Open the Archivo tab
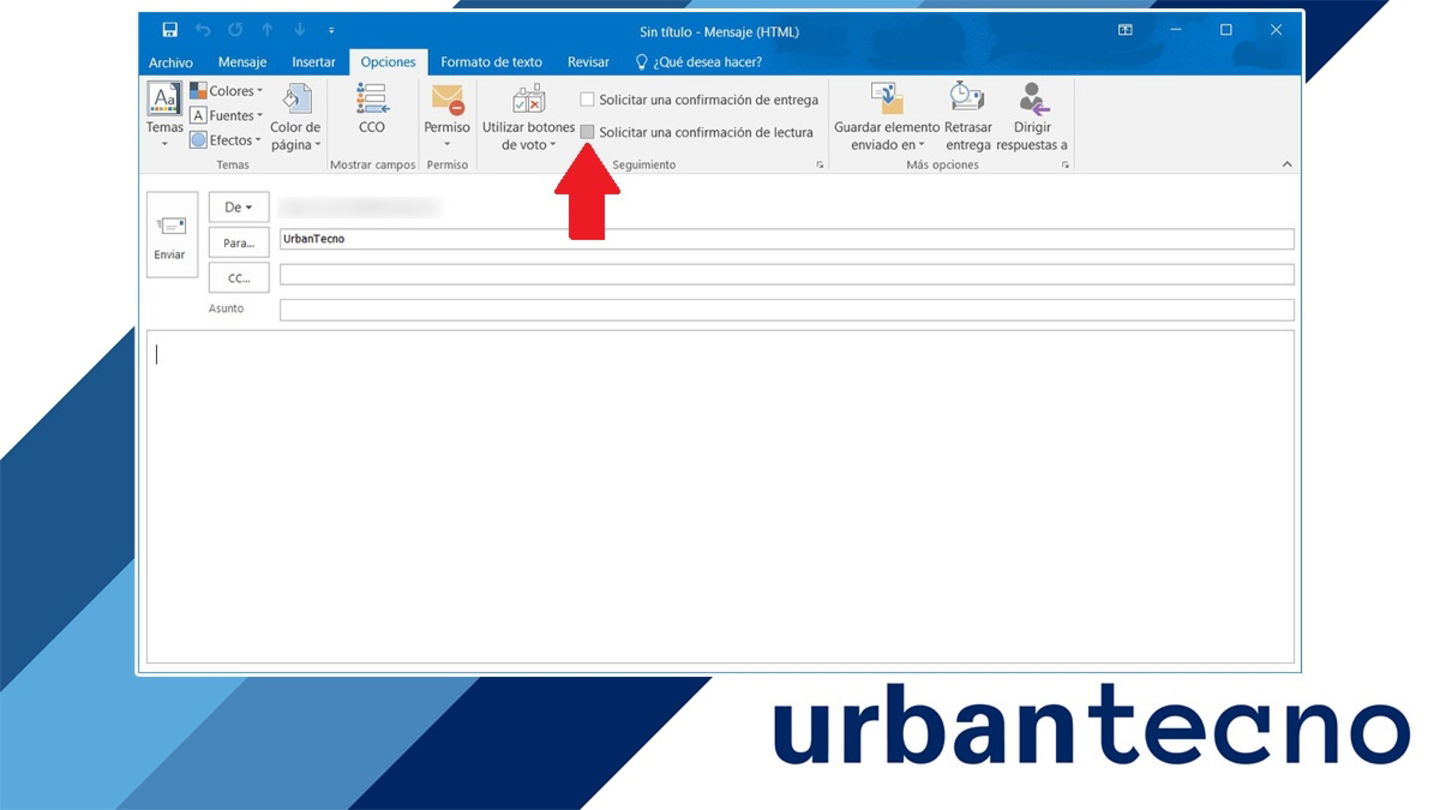Image resolution: width=1440 pixels, height=810 pixels. (171, 62)
